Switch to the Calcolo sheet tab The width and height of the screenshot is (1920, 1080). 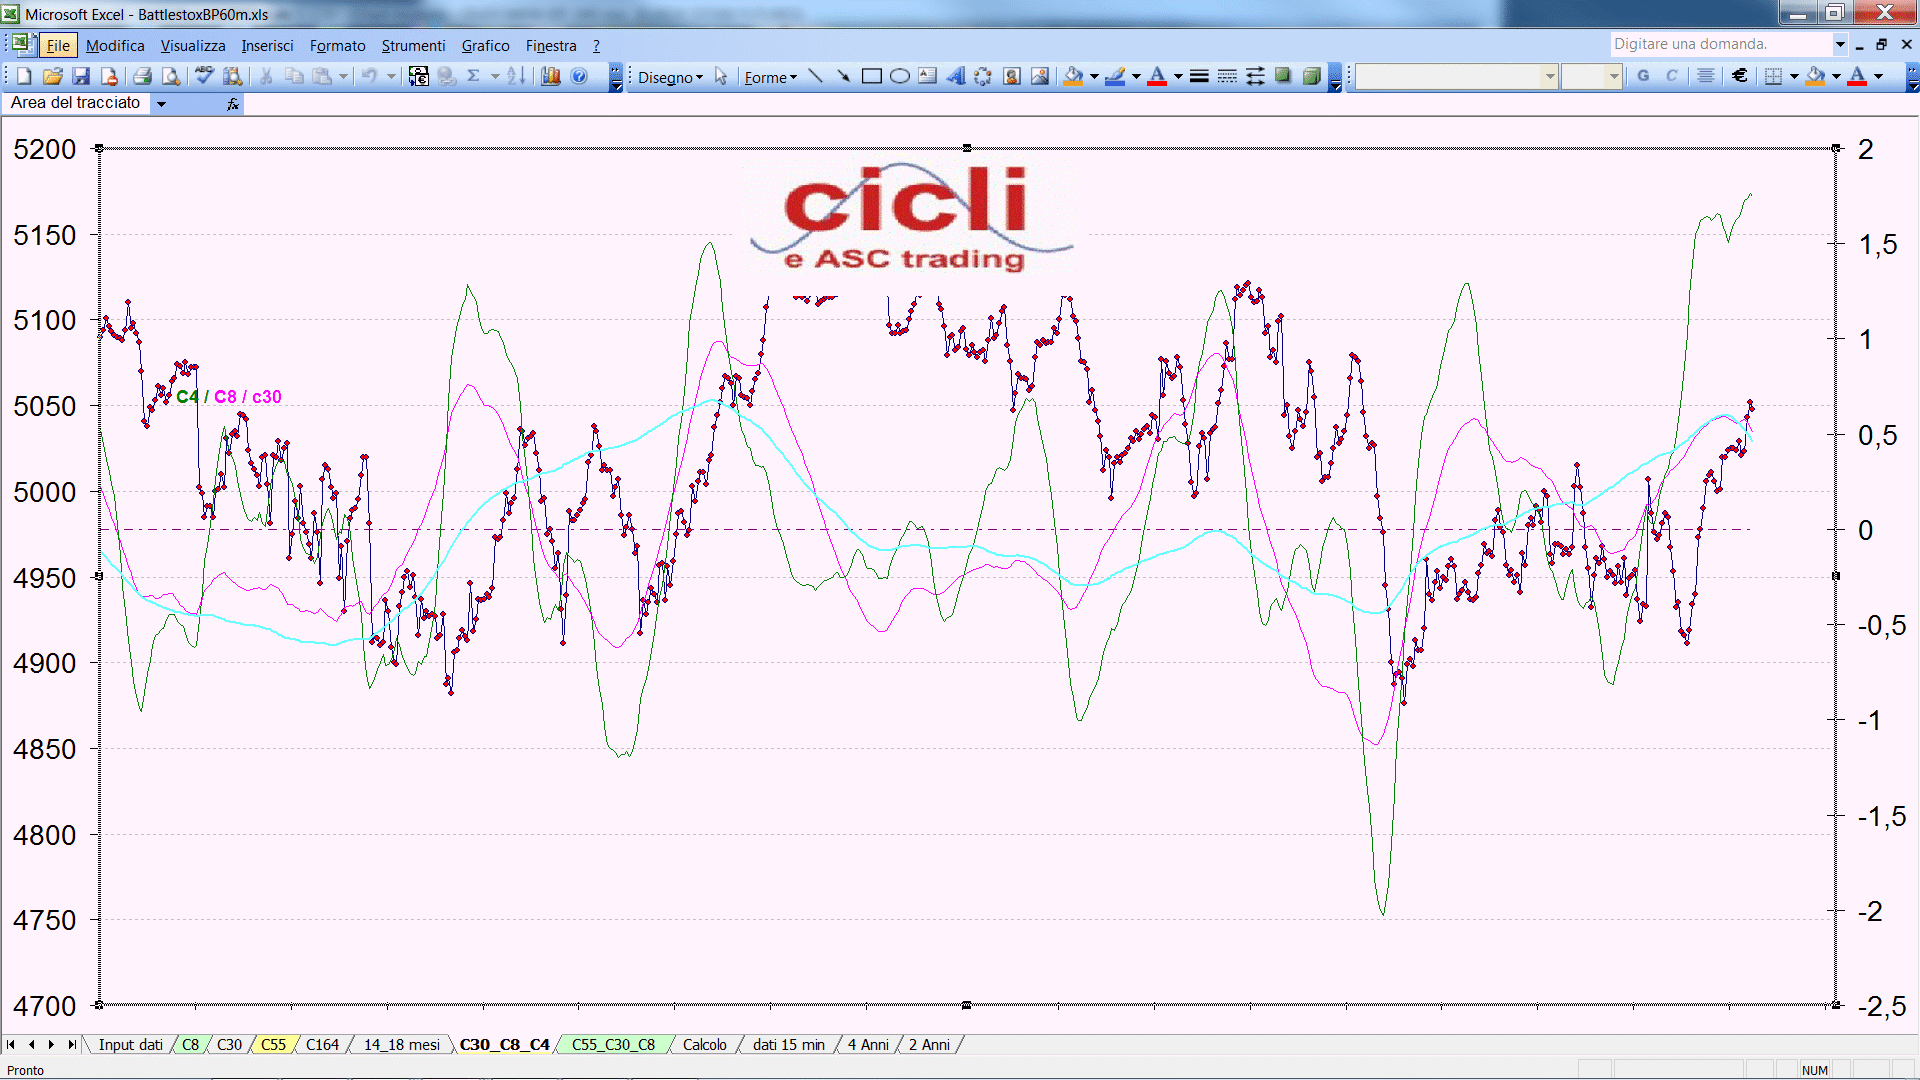tap(705, 1044)
